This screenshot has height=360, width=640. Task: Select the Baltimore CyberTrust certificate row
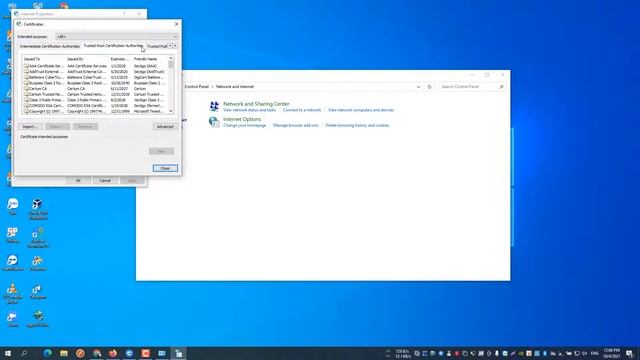(x=95, y=77)
